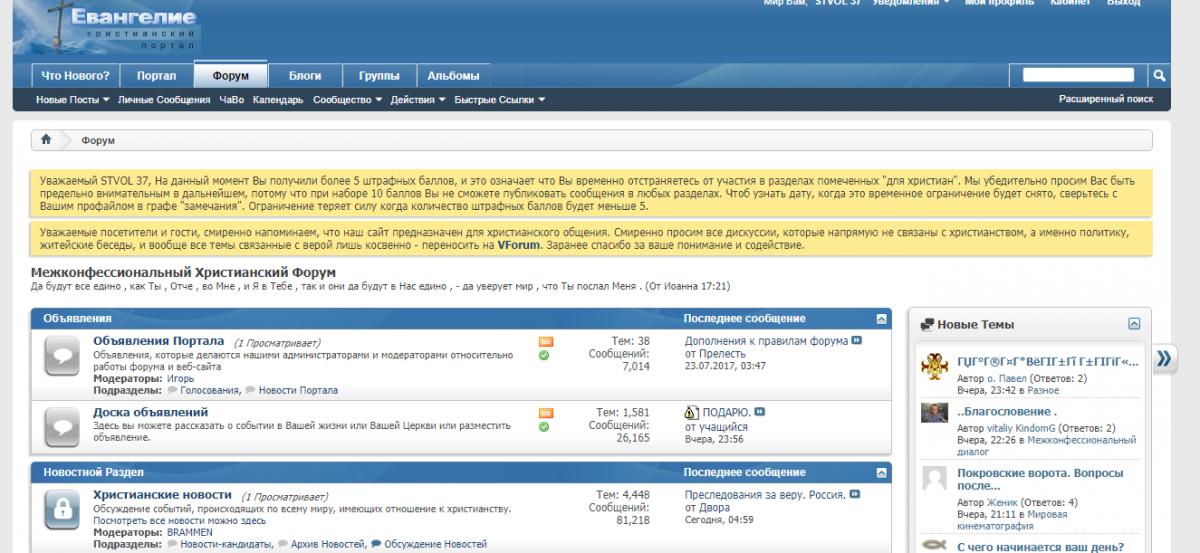This screenshot has width=1200, height=553.
Task: Collapse the Новые Темы sidebar block
Action: [1134, 324]
